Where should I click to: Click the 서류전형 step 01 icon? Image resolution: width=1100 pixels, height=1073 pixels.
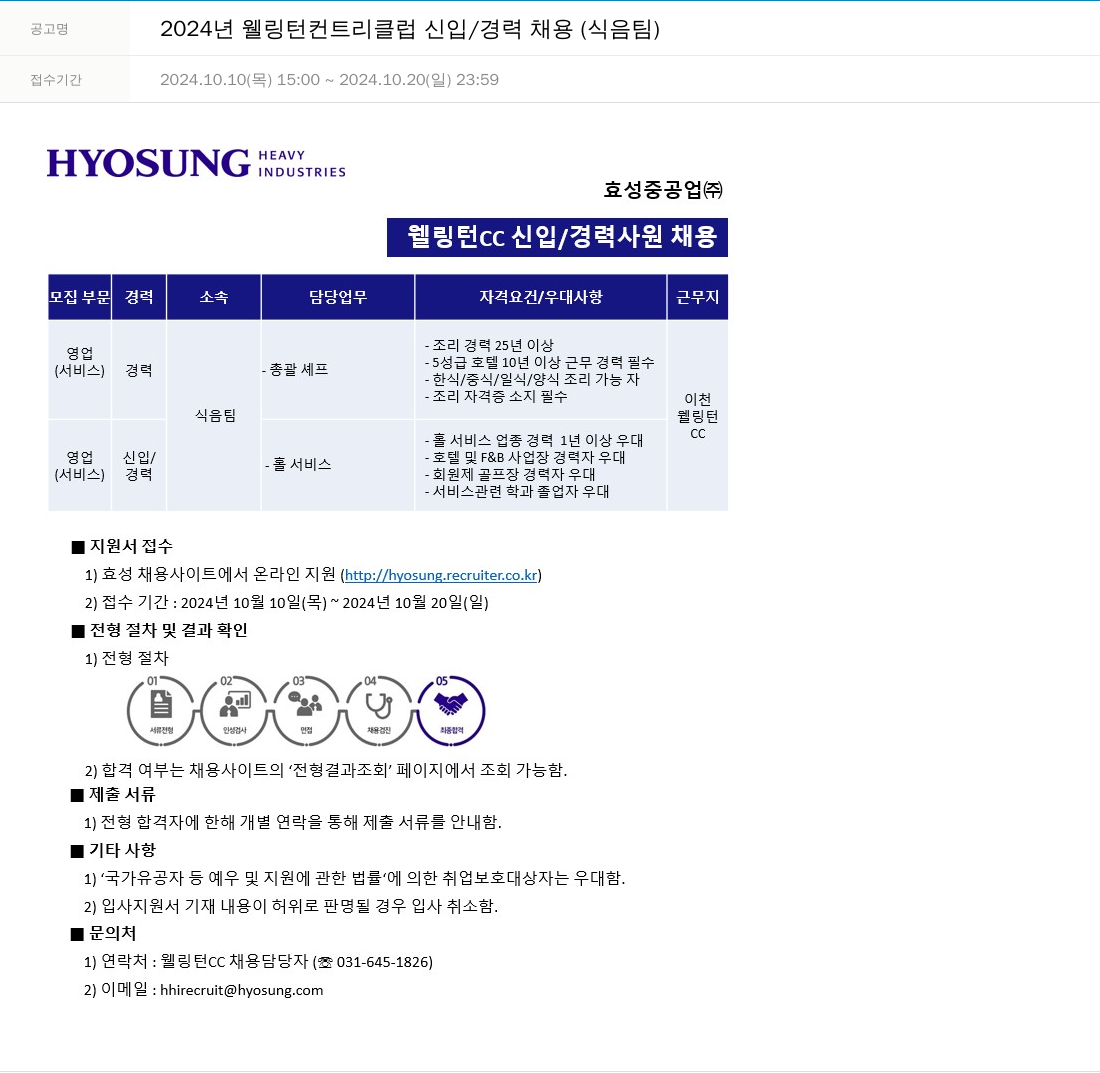pos(161,710)
